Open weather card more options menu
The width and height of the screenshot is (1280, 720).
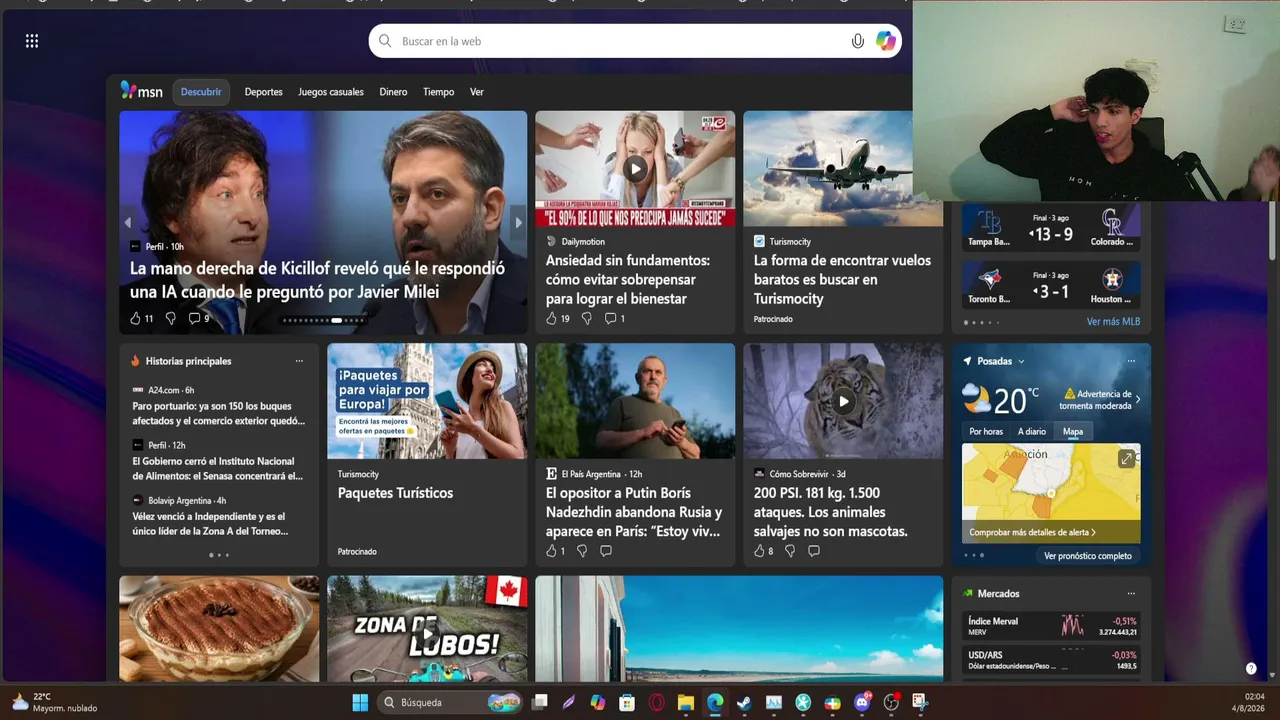(x=1131, y=361)
